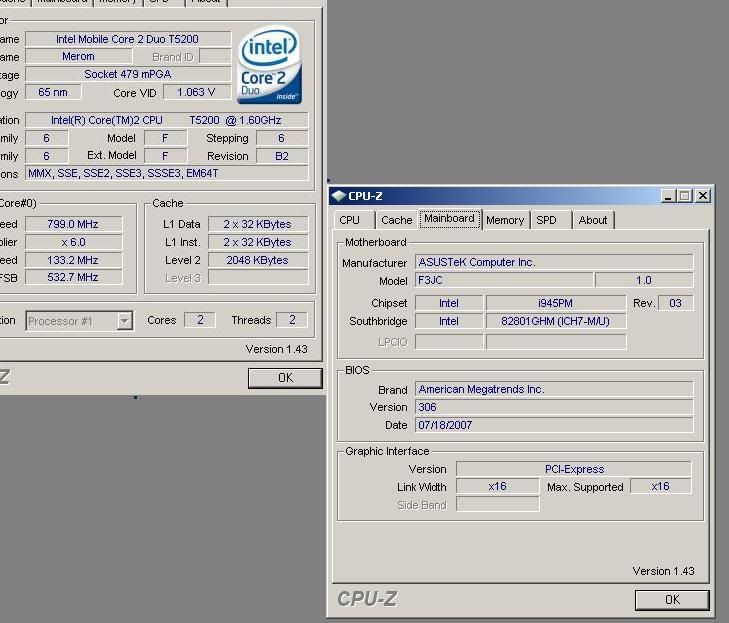This screenshot has width=729, height=623.
Task: Click the chipset vendor Intel field
Action: coord(449,303)
